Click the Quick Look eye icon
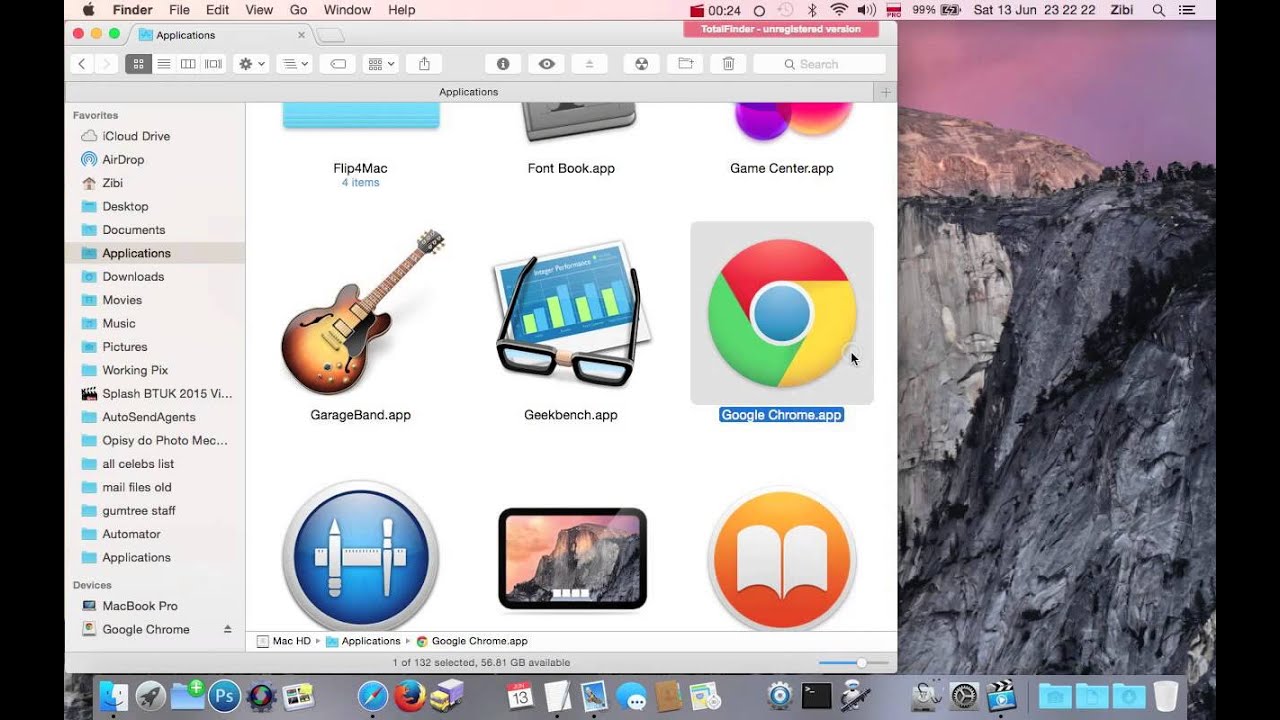This screenshot has width=1280, height=720. coord(546,64)
